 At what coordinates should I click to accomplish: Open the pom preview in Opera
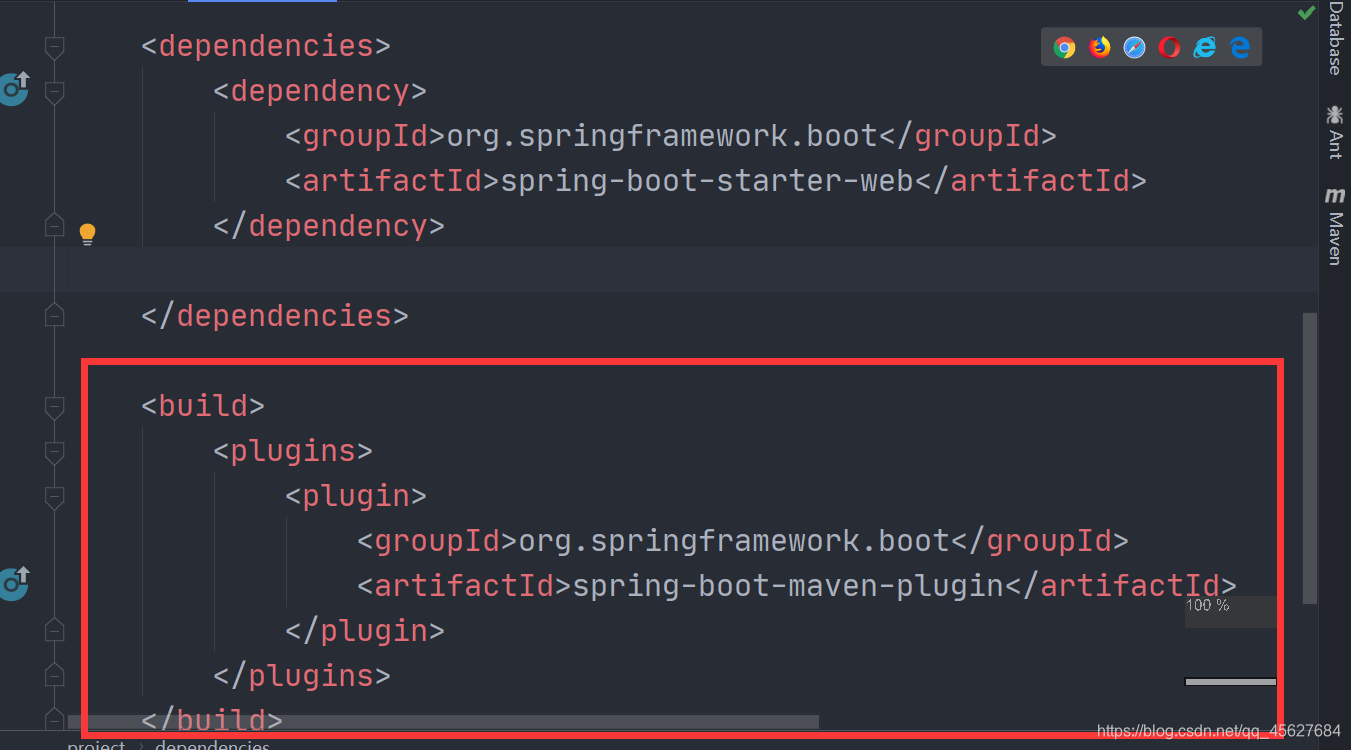(x=1169, y=47)
